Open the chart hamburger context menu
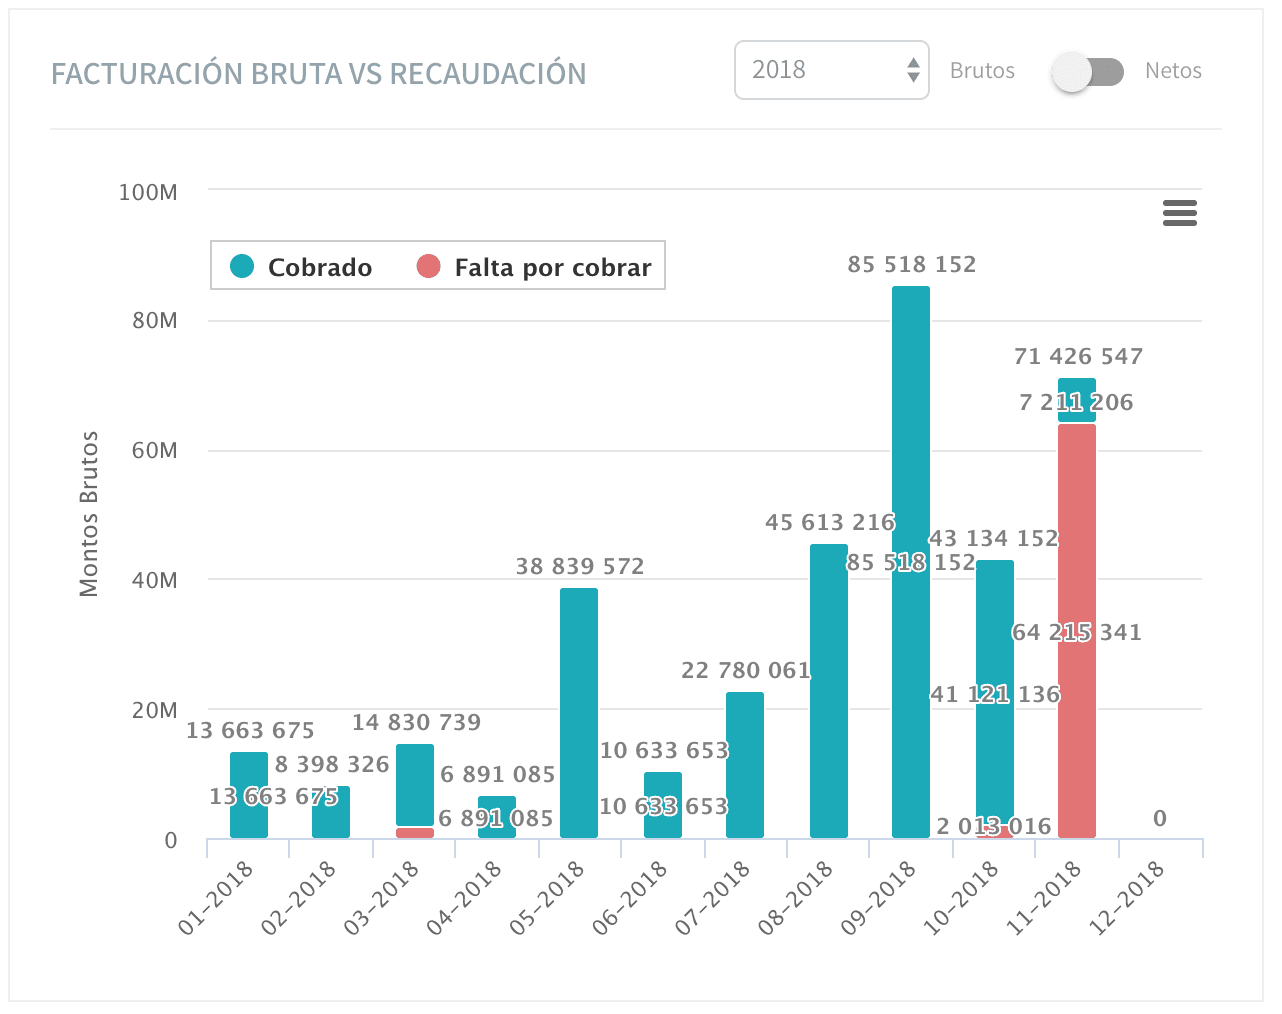 [1180, 213]
